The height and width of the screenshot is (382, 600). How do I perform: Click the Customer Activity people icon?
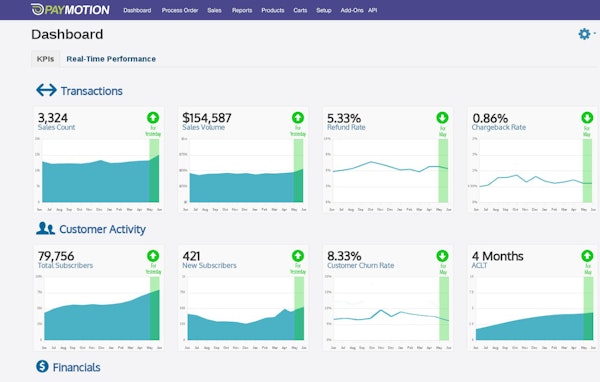coord(46,229)
